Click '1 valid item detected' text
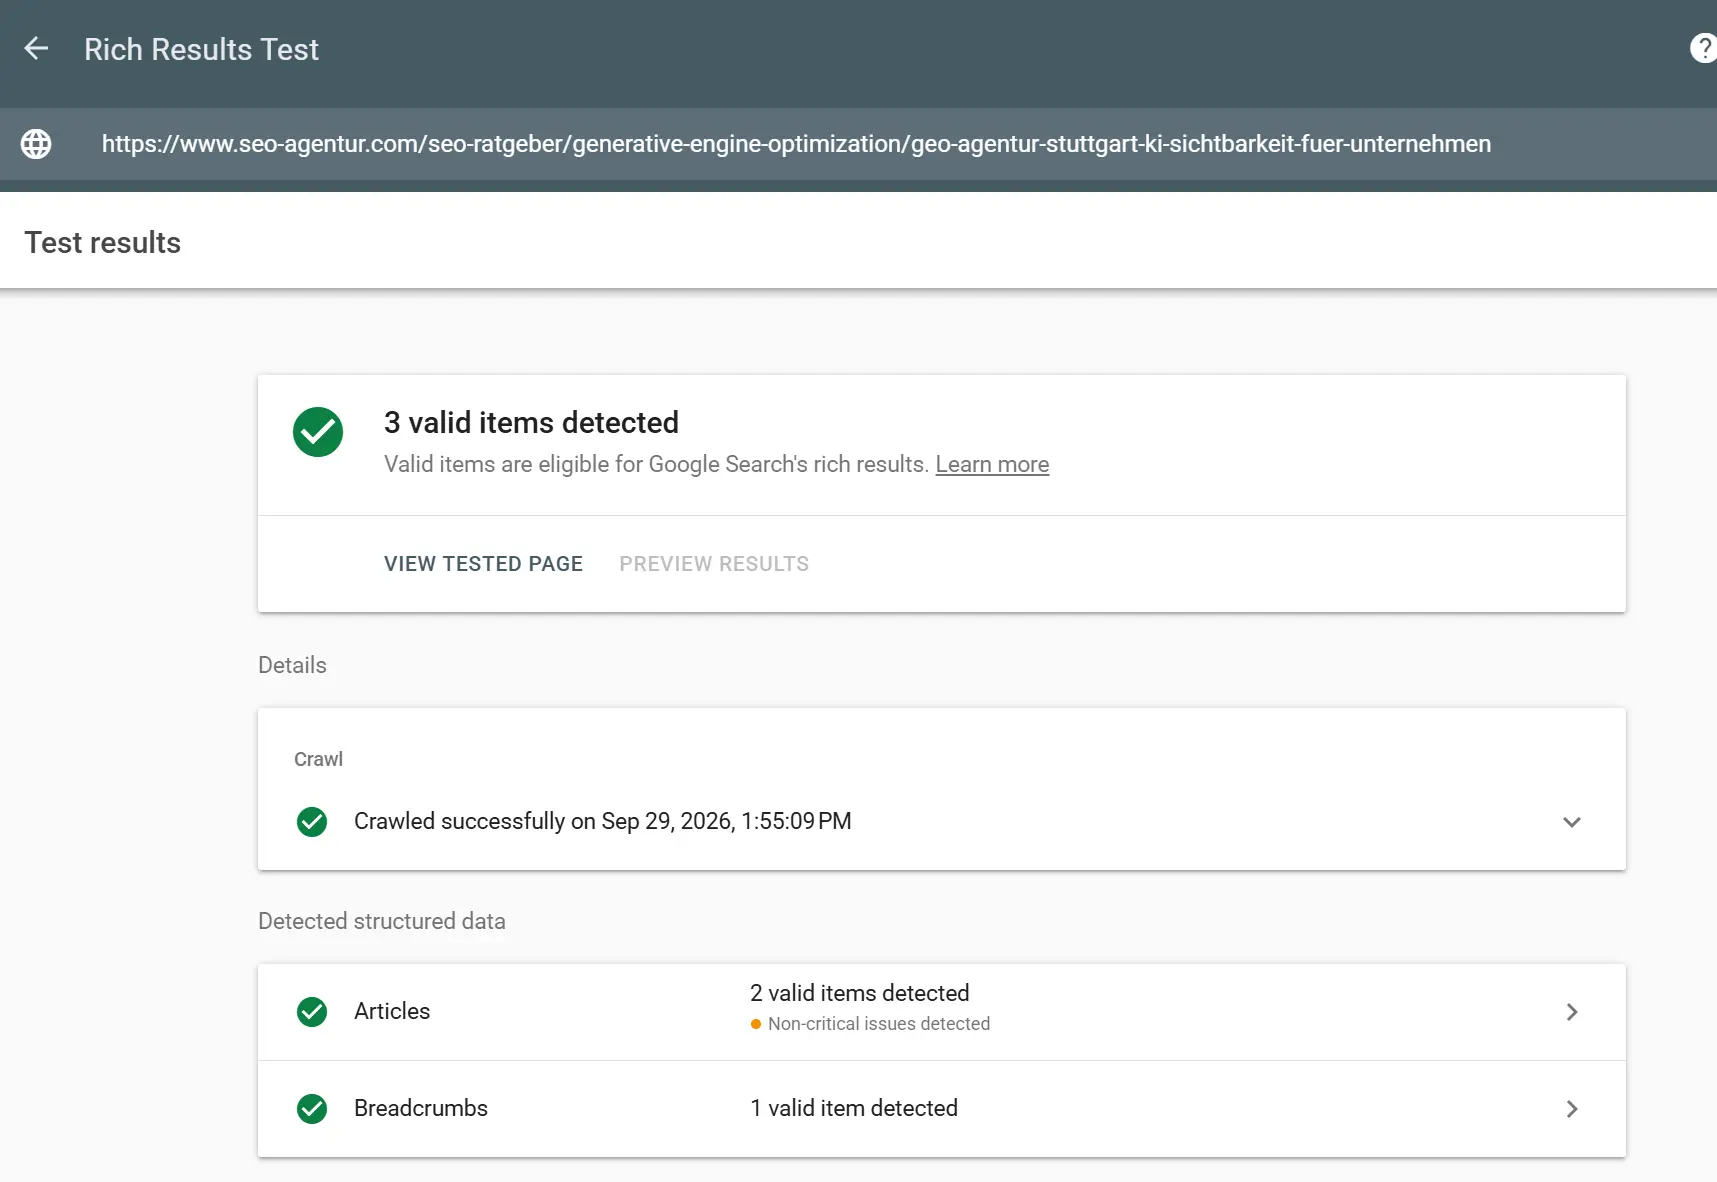The width and height of the screenshot is (1717, 1182). tap(854, 1108)
